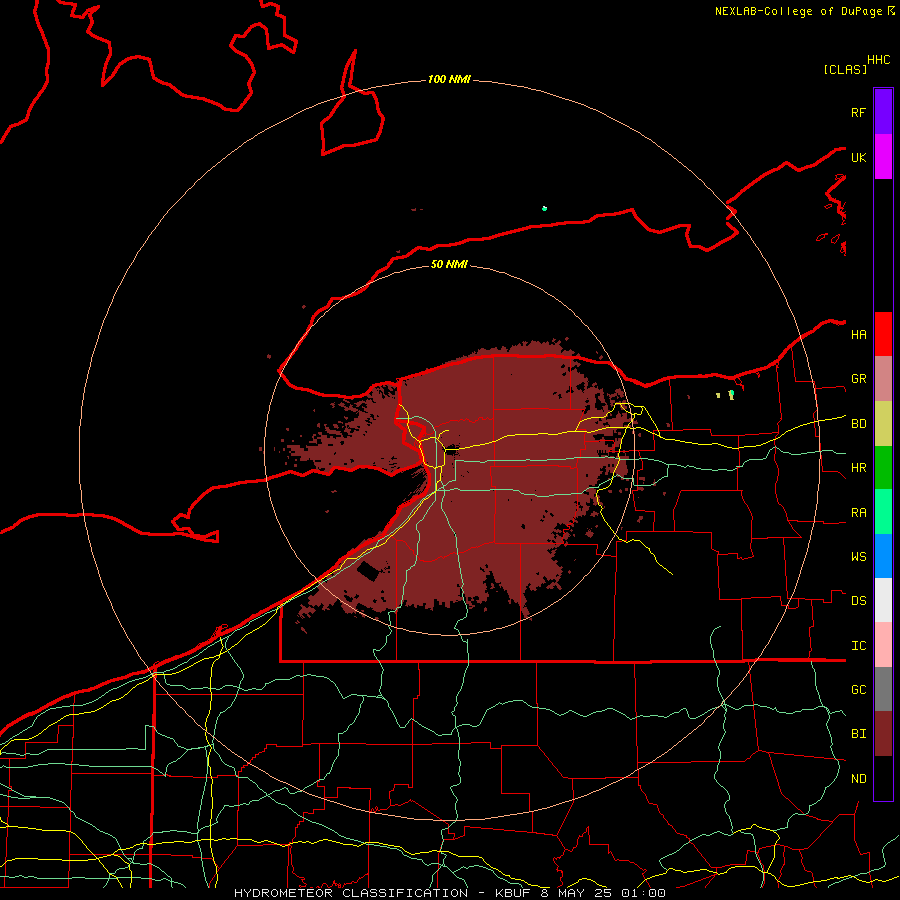Click the UK magenta legend swatch
This screenshot has height=900, width=900.
[883, 157]
